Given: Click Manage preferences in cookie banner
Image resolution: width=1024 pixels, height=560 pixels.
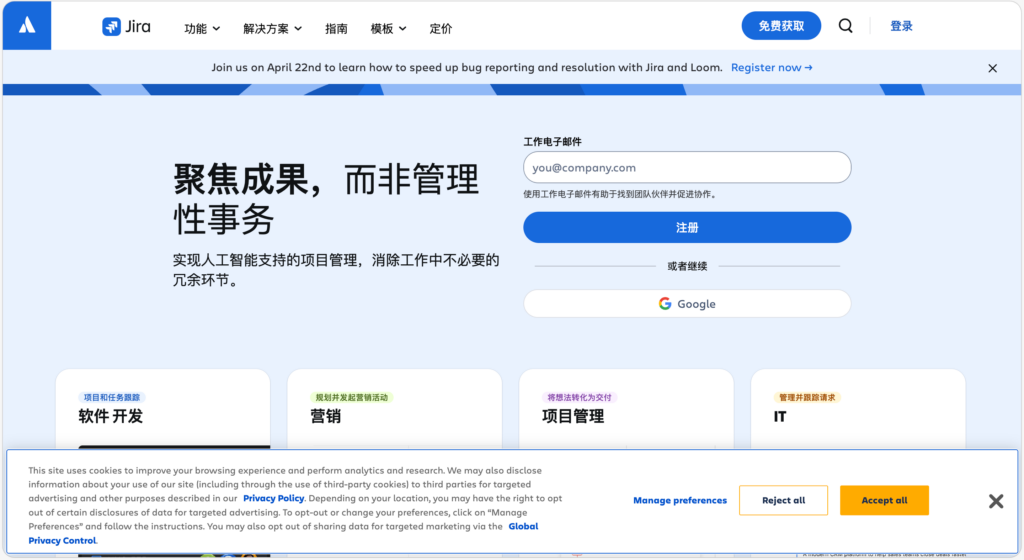Looking at the screenshot, I should click(x=680, y=501).
